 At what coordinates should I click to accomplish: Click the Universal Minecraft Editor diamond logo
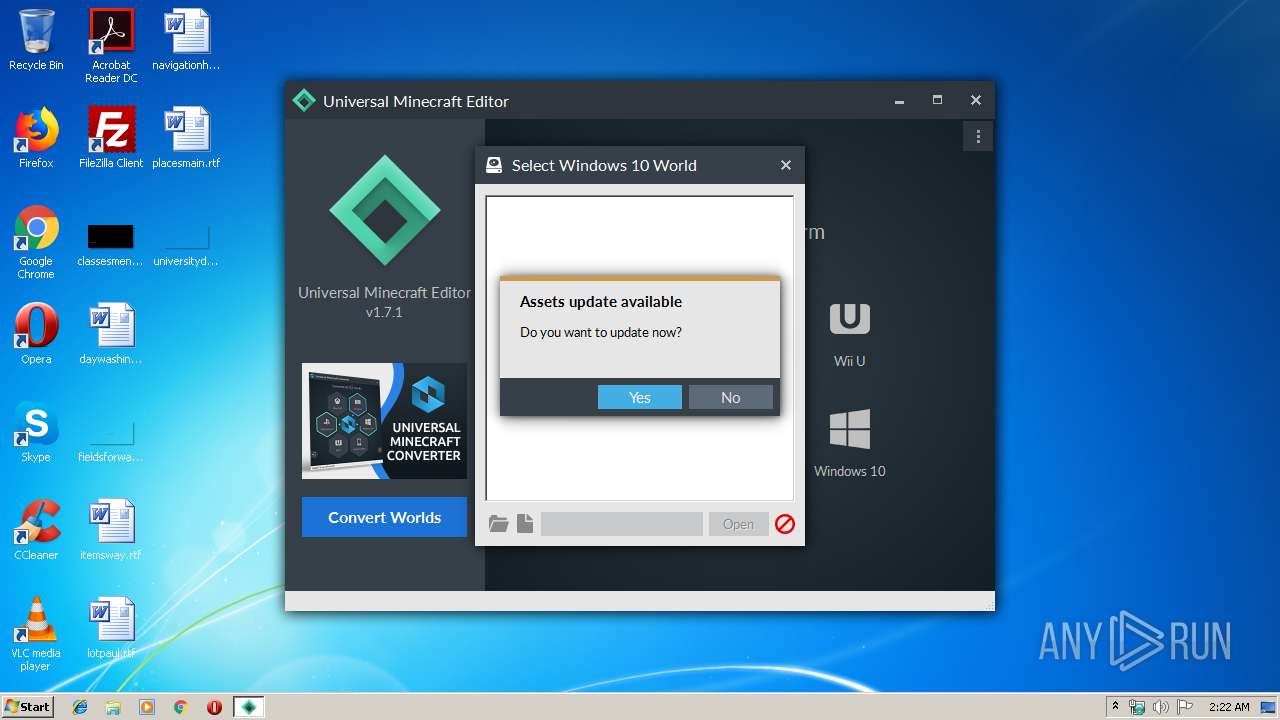(x=384, y=211)
